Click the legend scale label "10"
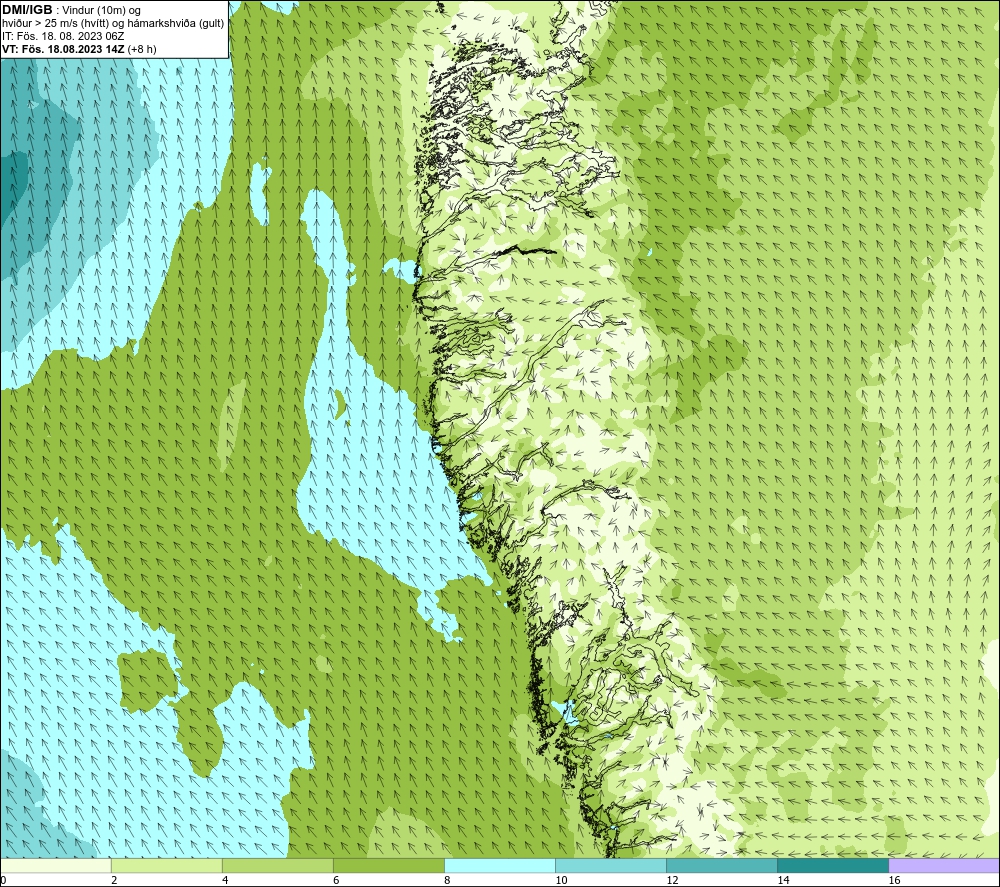 click(561, 881)
